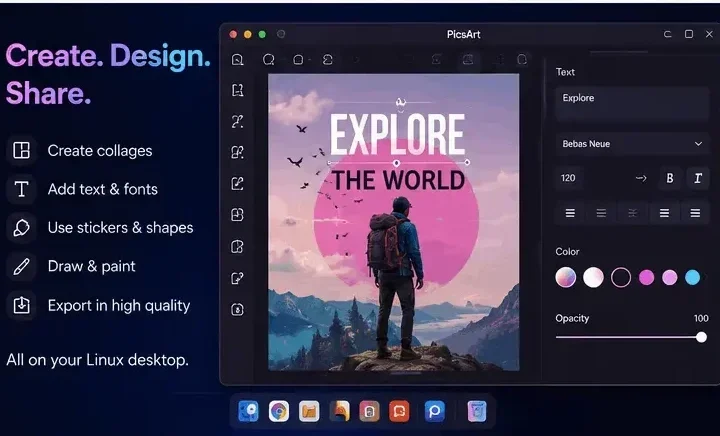Choose the small pencil-square tool, eighth in the sidebar
720x436 pixels.
(x=237, y=278)
